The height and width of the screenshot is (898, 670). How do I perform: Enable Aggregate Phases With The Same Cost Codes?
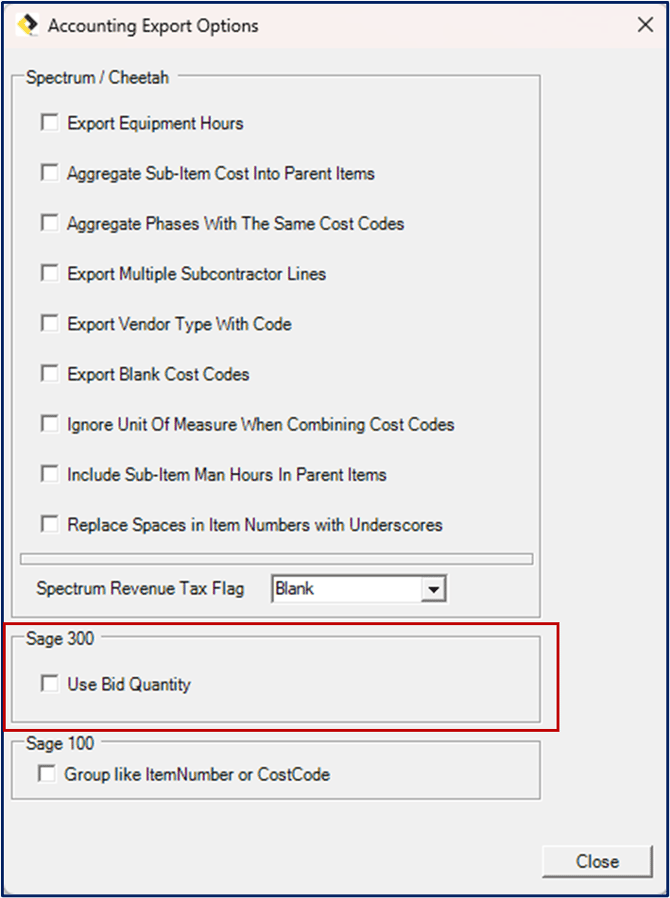click(x=49, y=222)
